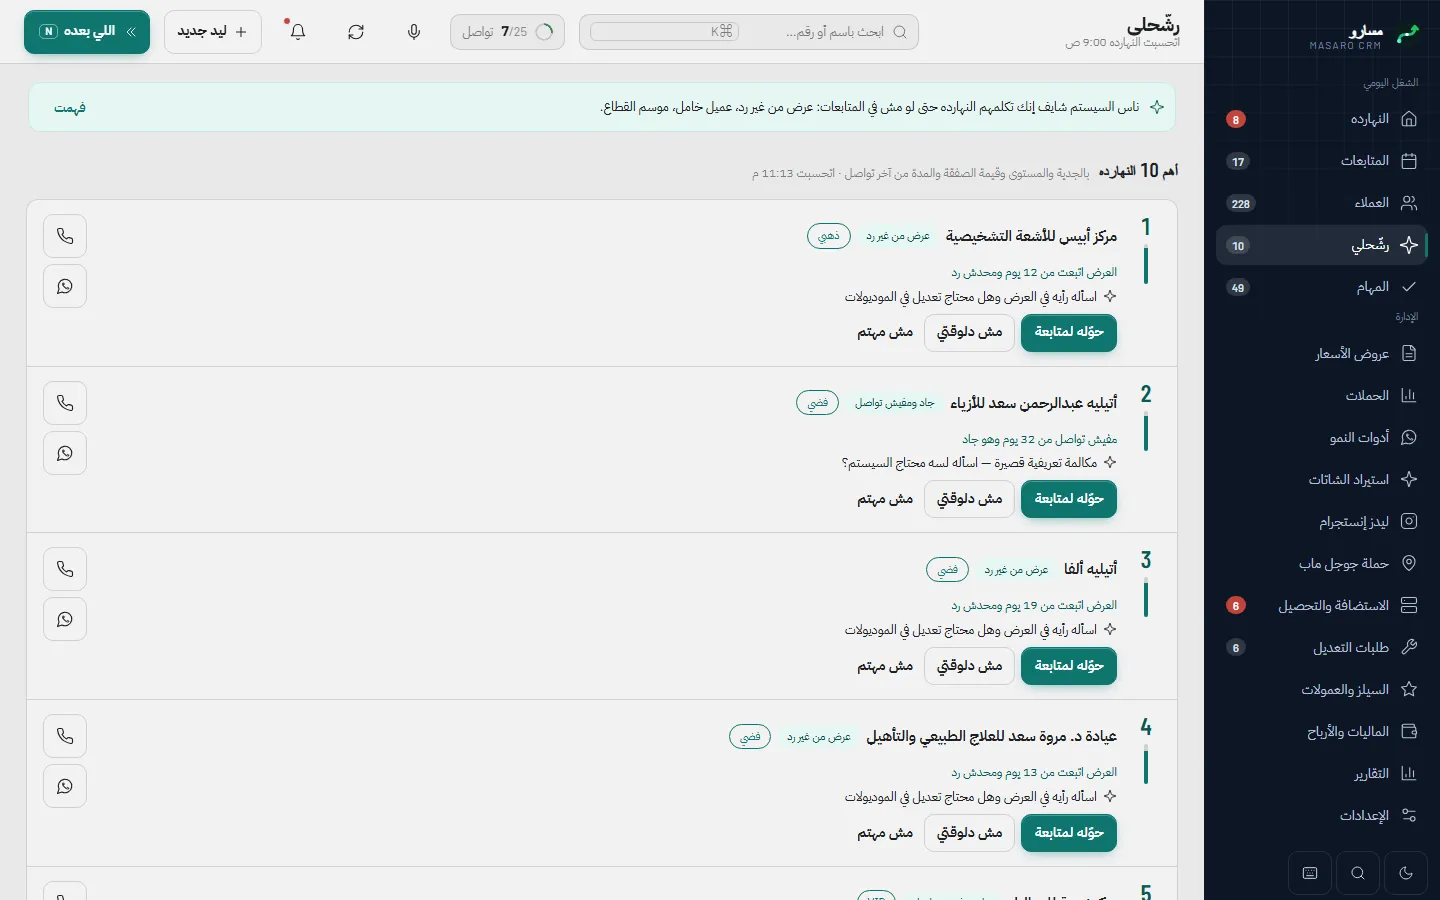Open أدوات النمو in the sidebar
Image resolution: width=1440 pixels, height=900 pixels.
coord(1321,437)
